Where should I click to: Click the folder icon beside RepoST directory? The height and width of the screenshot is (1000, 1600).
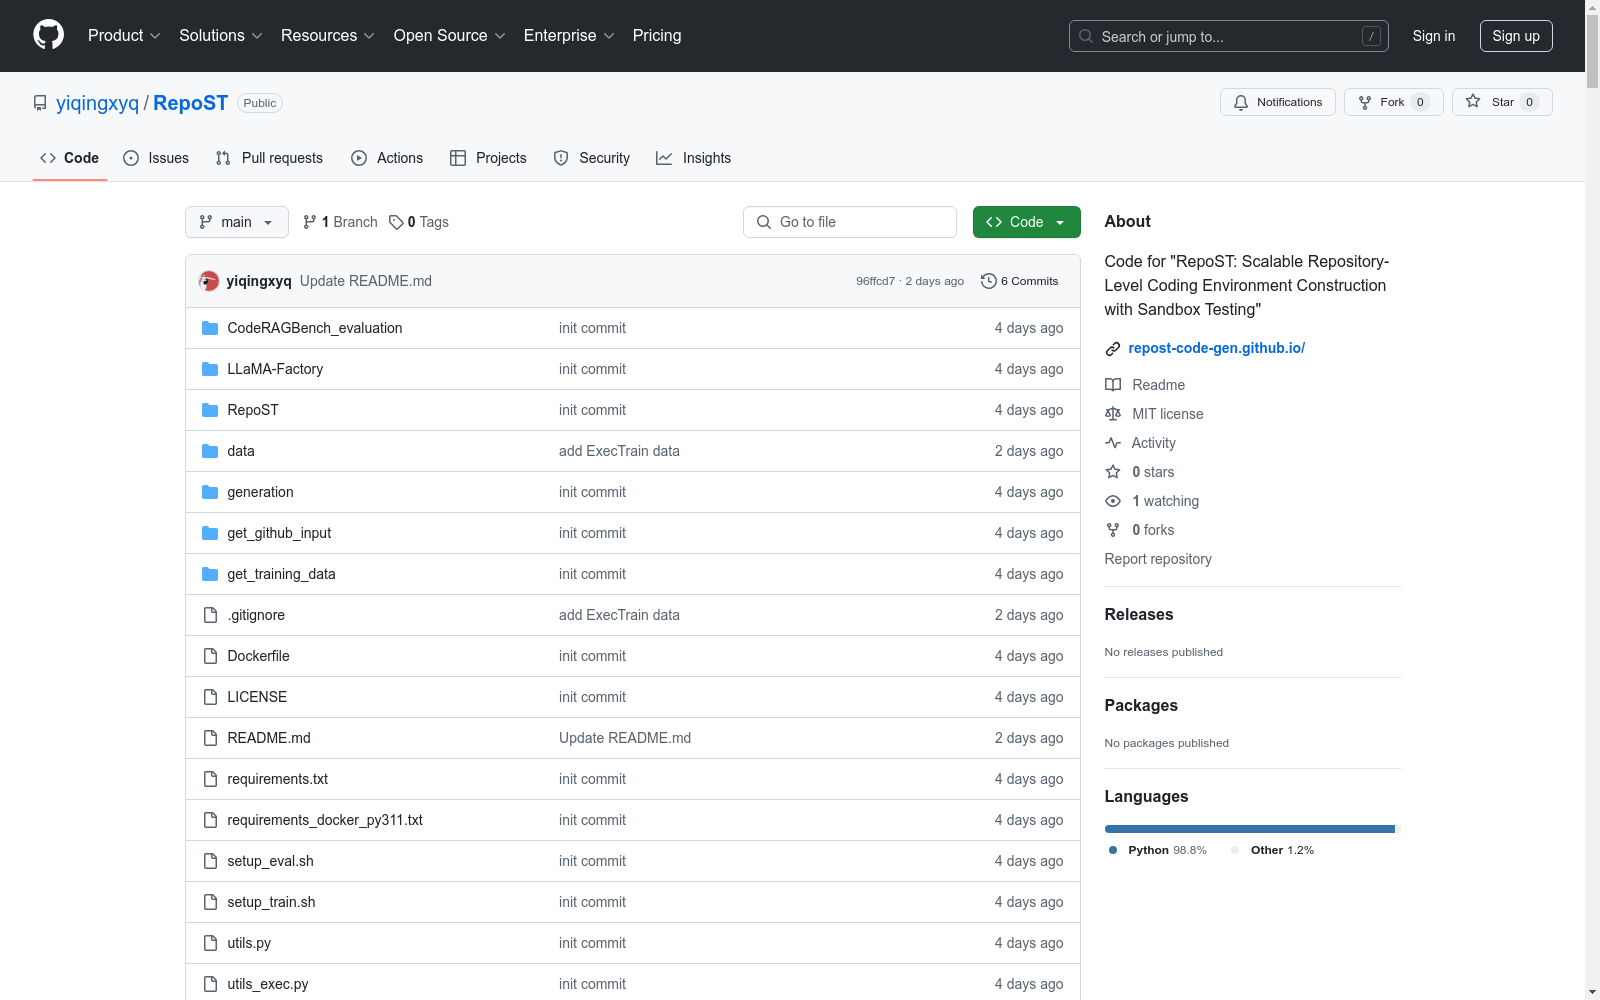(210, 410)
